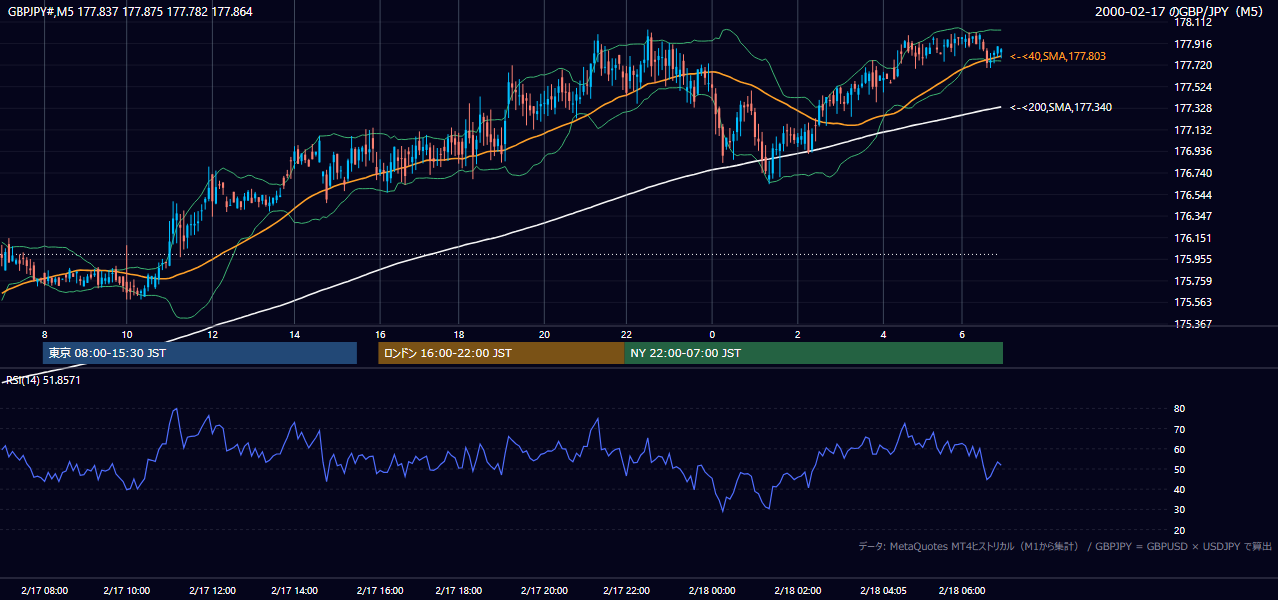Click RSI scale level 70
1278x600 pixels.
tap(1179, 429)
